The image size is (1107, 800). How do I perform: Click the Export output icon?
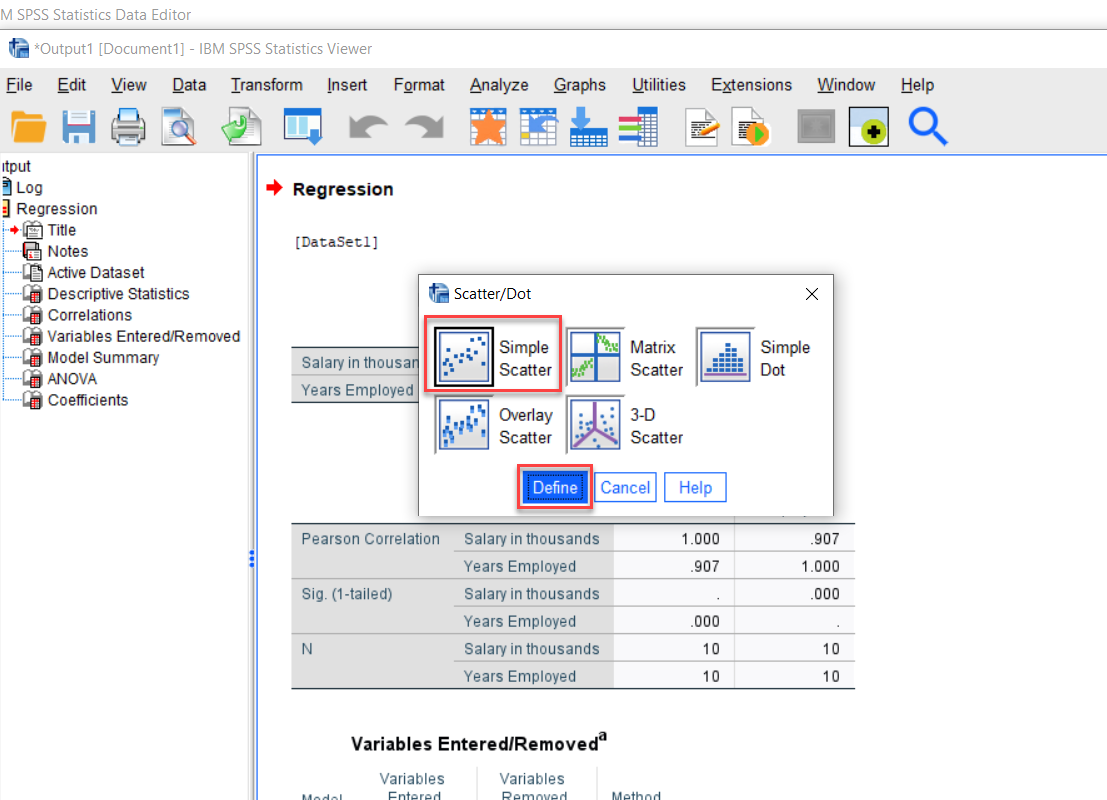click(242, 128)
